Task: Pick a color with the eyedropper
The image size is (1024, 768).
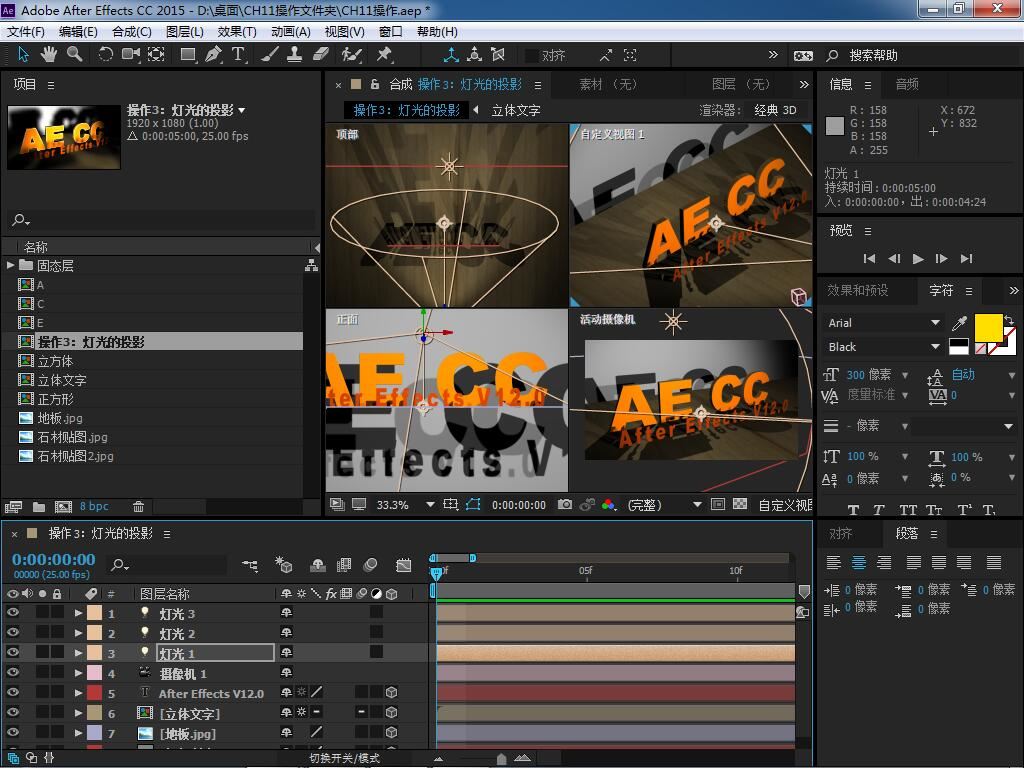Action: point(959,323)
